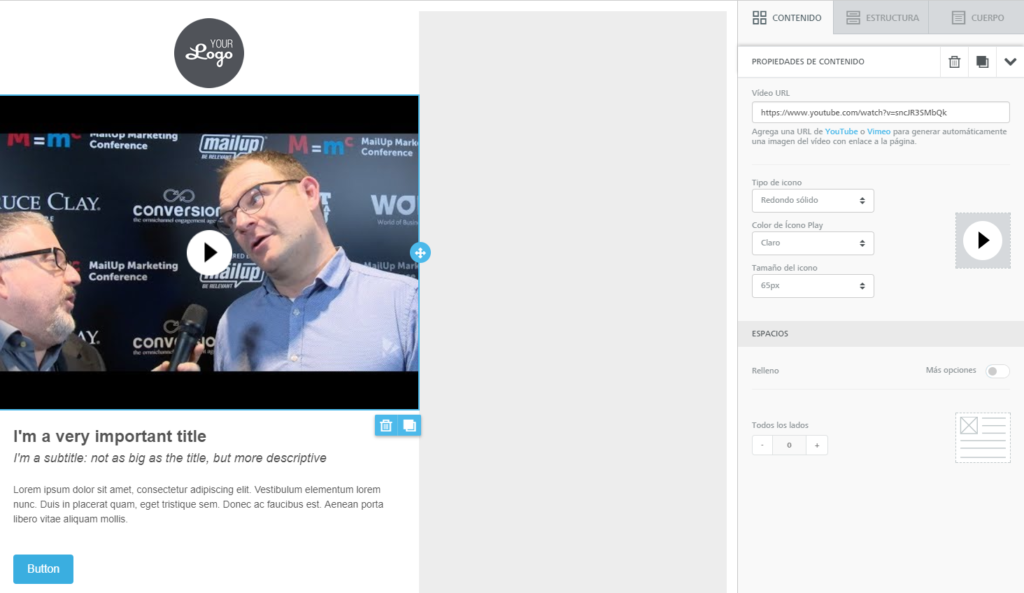1024x593 pixels.
Task: Click the play icon preview thumbnail
Action: pos(983,240)
